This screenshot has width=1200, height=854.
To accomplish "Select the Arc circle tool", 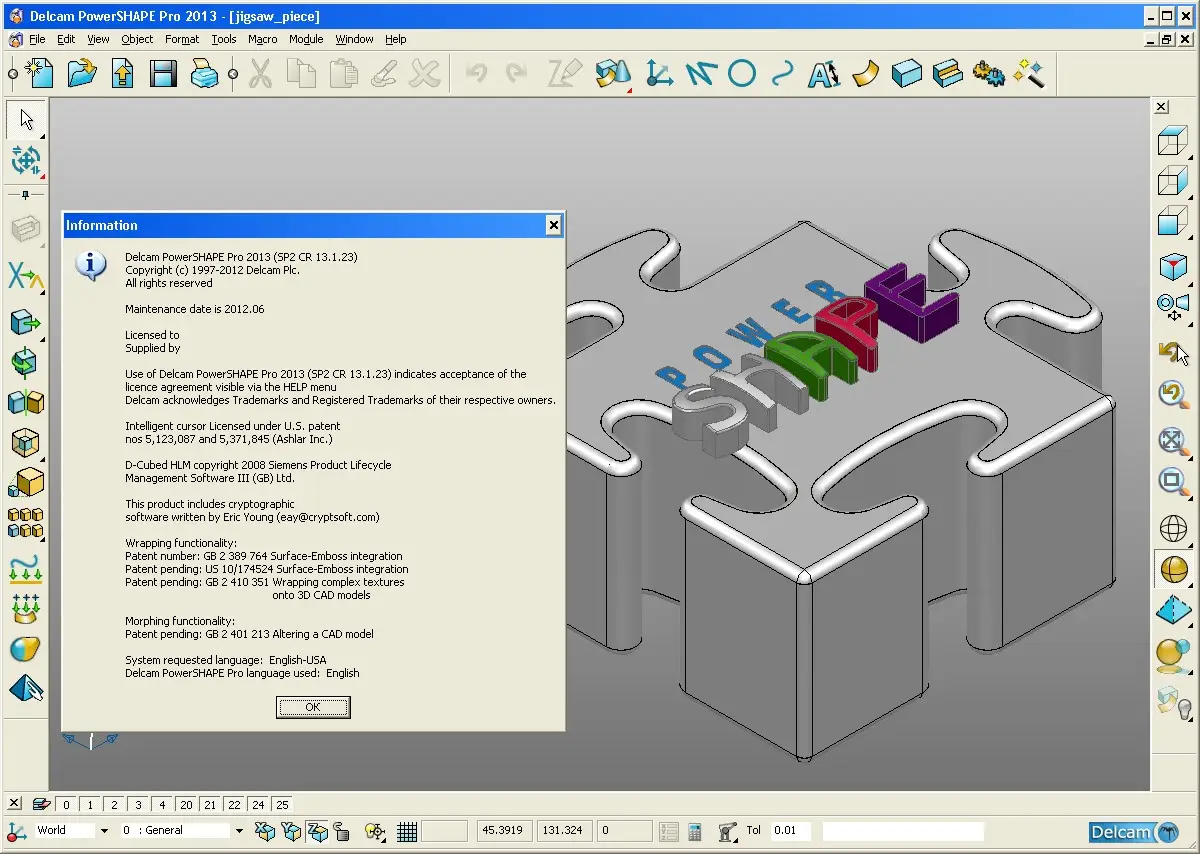I will coord(741,74).
